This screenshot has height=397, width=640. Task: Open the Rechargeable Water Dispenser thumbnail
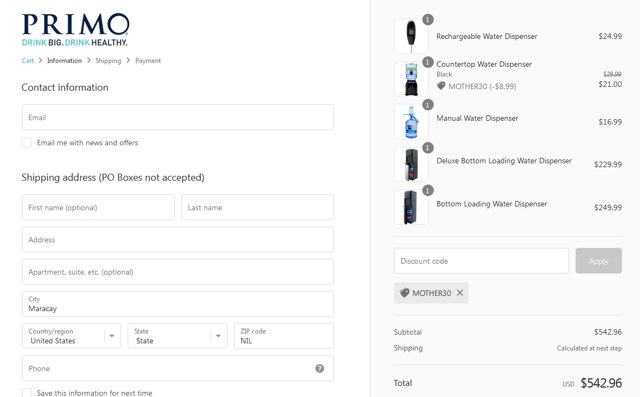coord(411,36)
